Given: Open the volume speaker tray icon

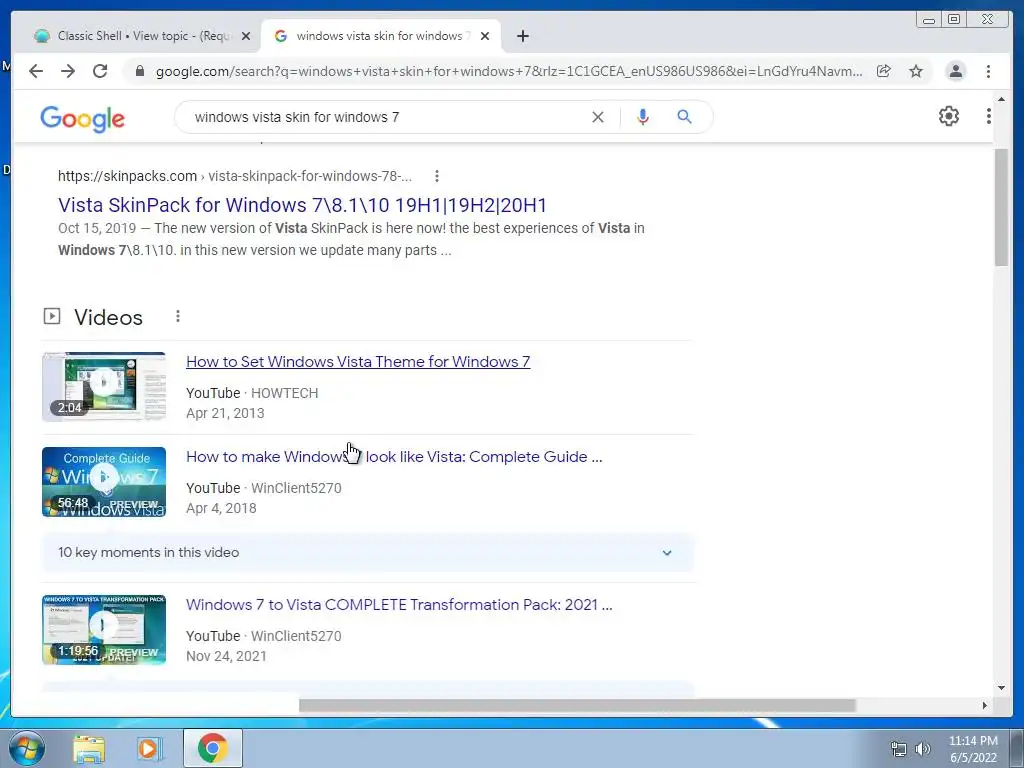Looking at the screenshot, I should click(x=923, y=749).
